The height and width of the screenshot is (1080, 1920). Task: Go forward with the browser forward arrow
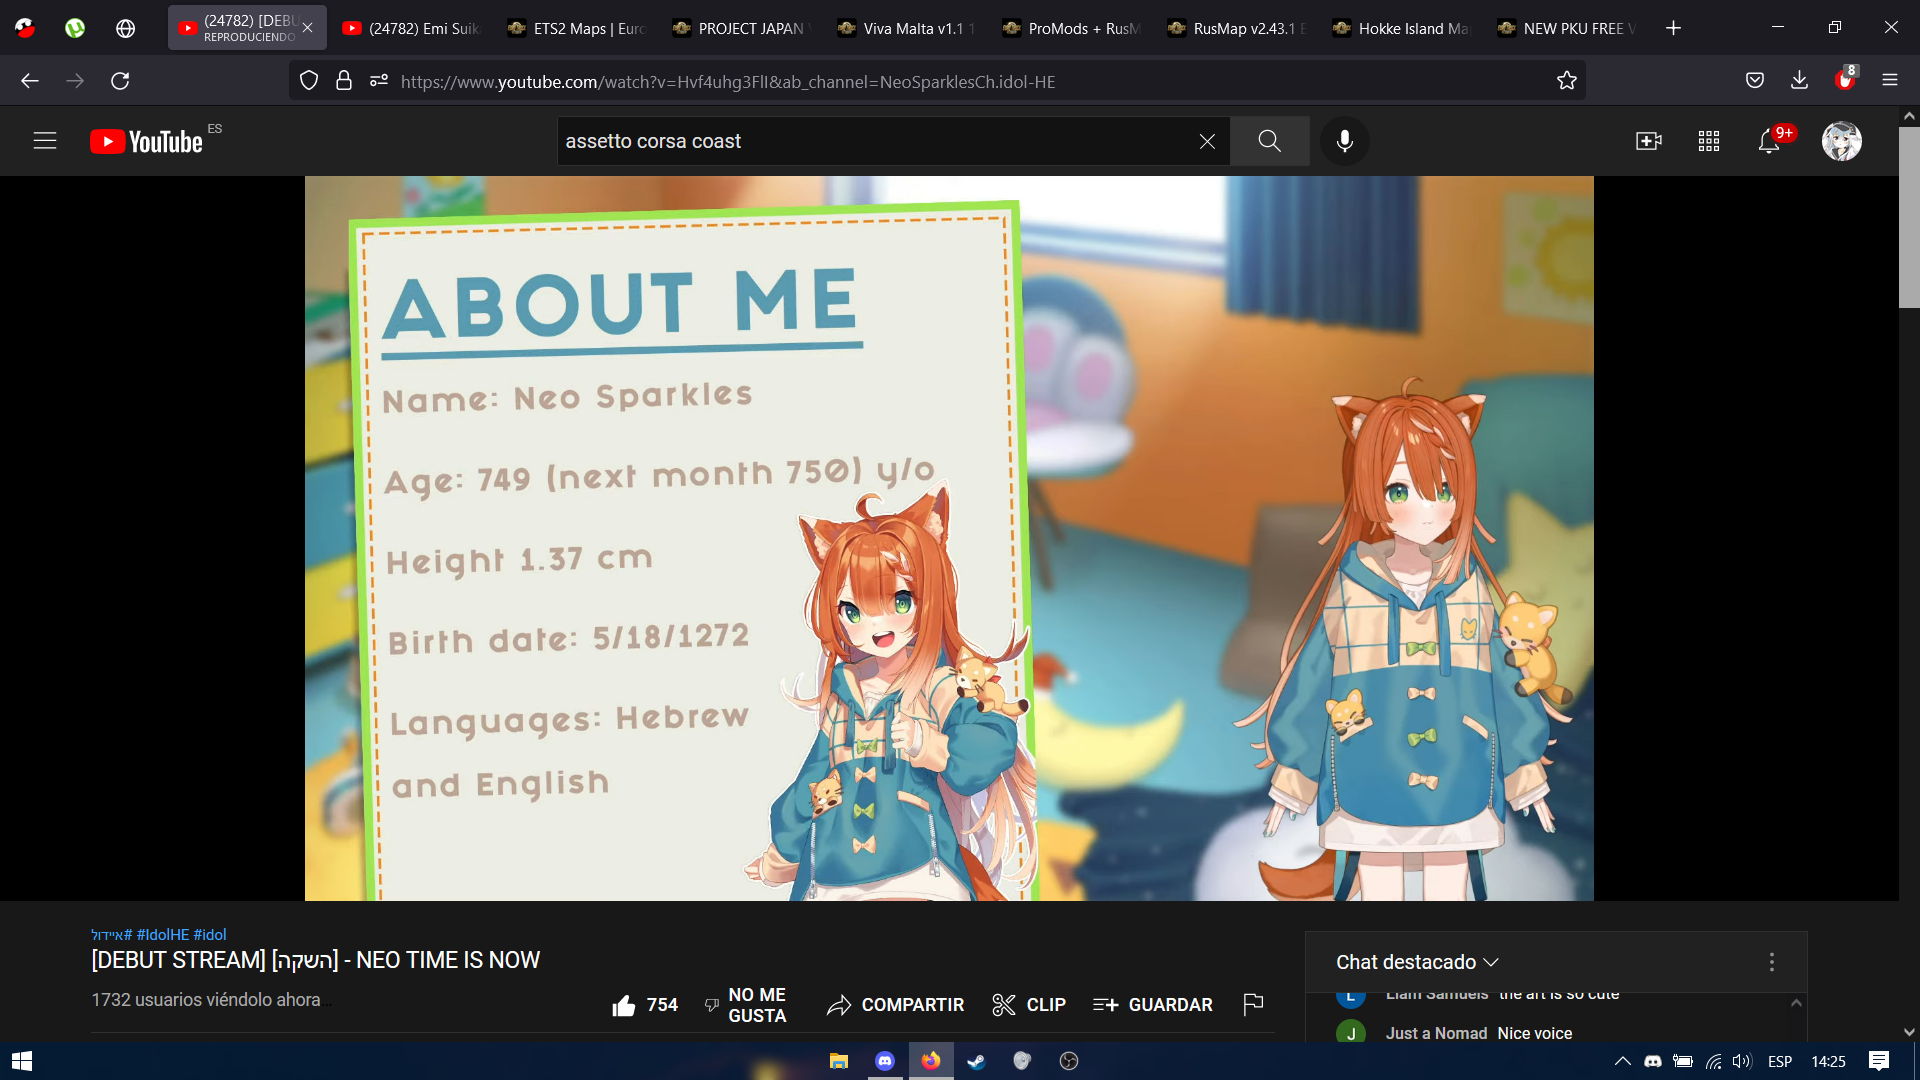pyautogui.click(x=75, y=81)
